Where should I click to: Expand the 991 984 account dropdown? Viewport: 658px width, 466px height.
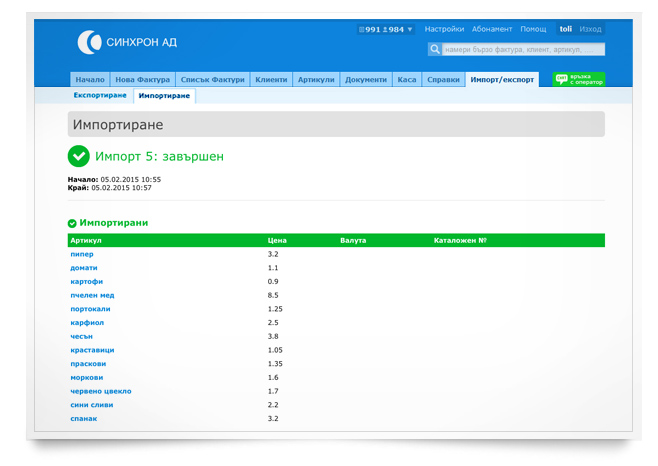(x=386, y=30)
